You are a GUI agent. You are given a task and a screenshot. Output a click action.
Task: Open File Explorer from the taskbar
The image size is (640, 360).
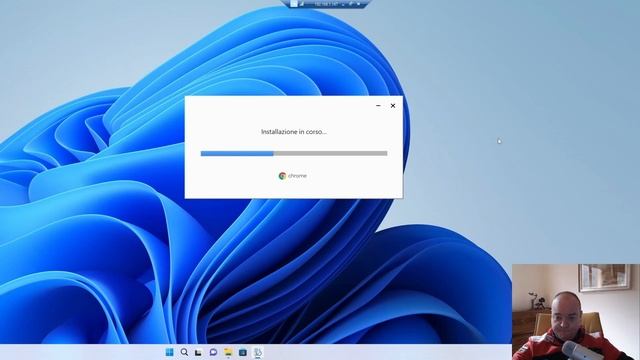click(x=228, y=352)
